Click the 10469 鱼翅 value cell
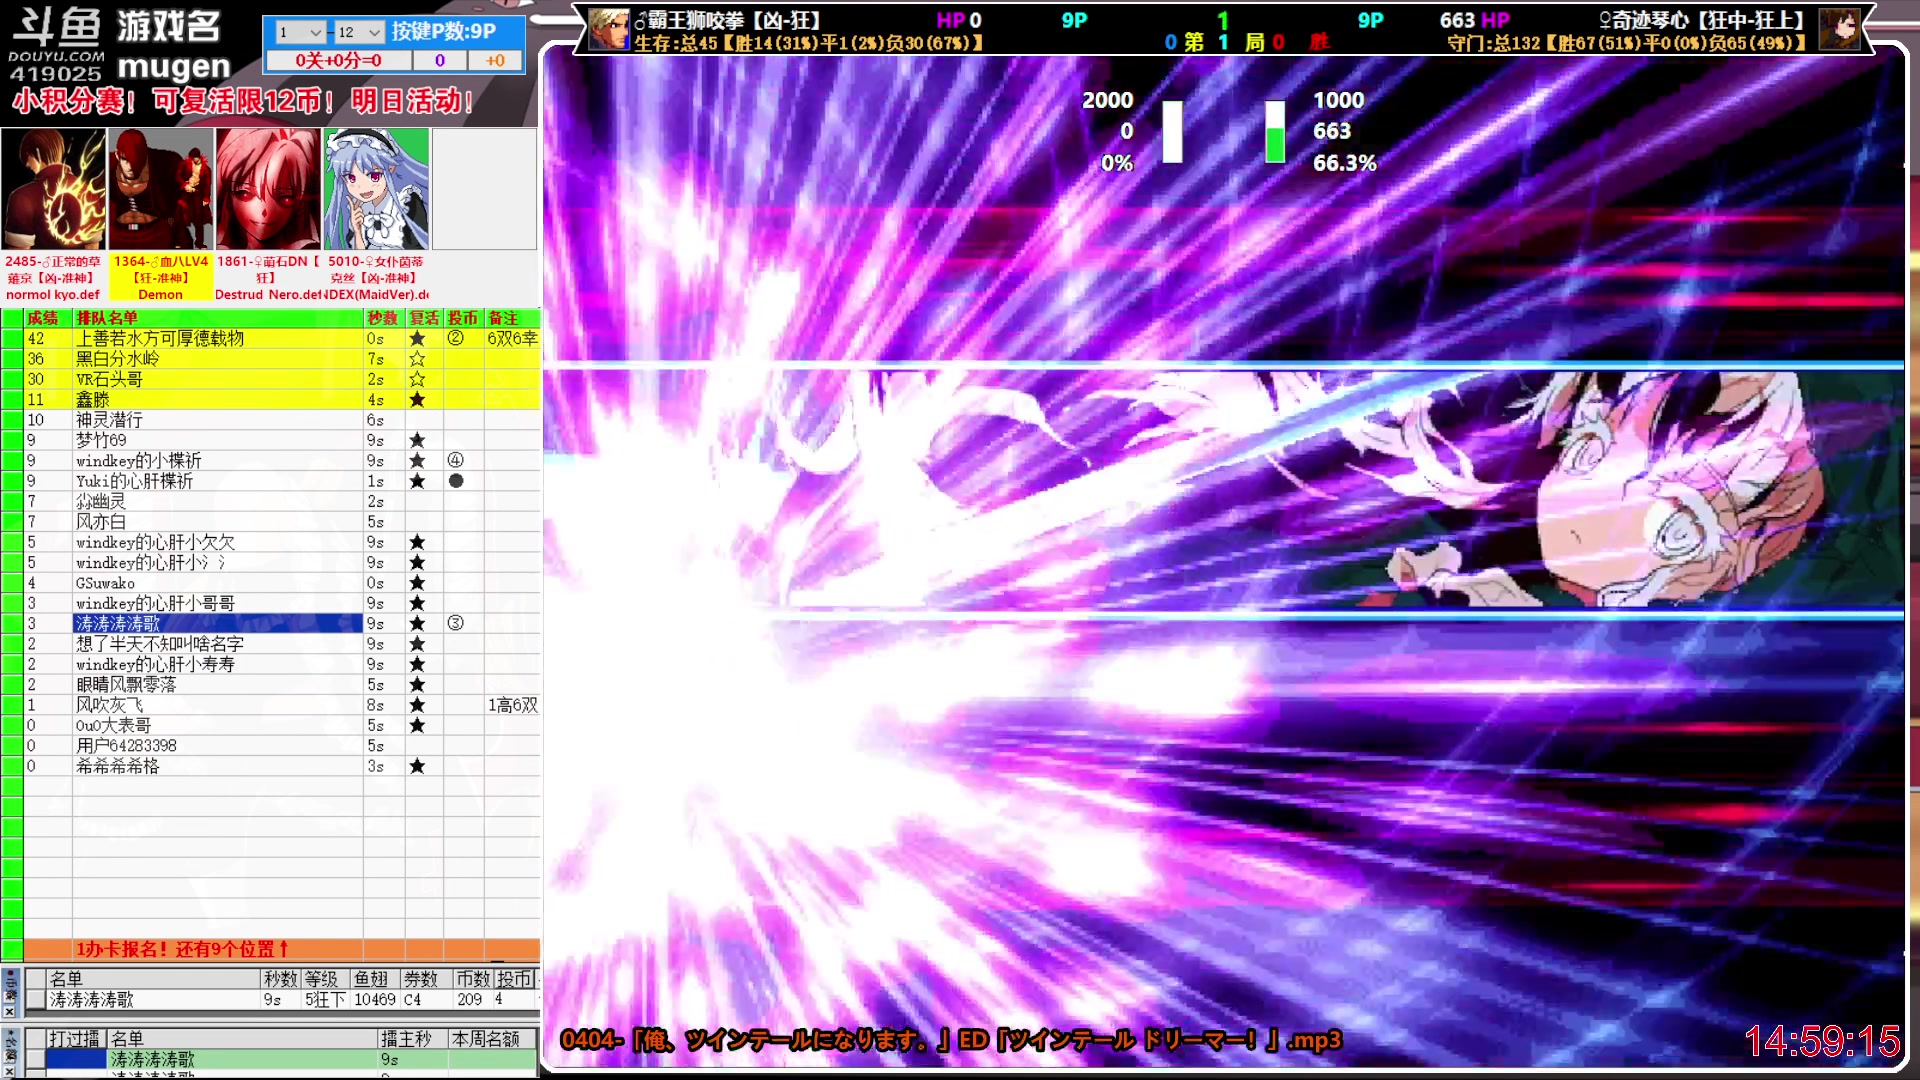The image size is (1920, 1080). coord(375,1000)
